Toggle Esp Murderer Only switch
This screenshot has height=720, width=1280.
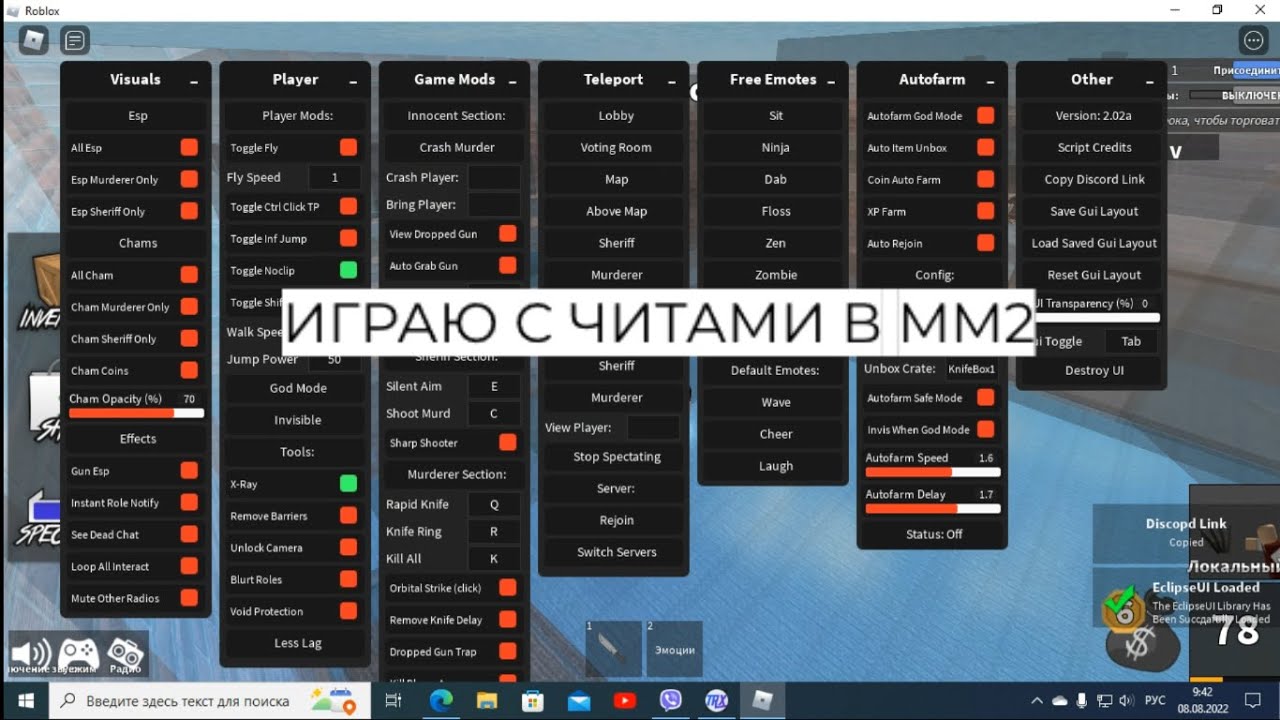tap(189, 180)
